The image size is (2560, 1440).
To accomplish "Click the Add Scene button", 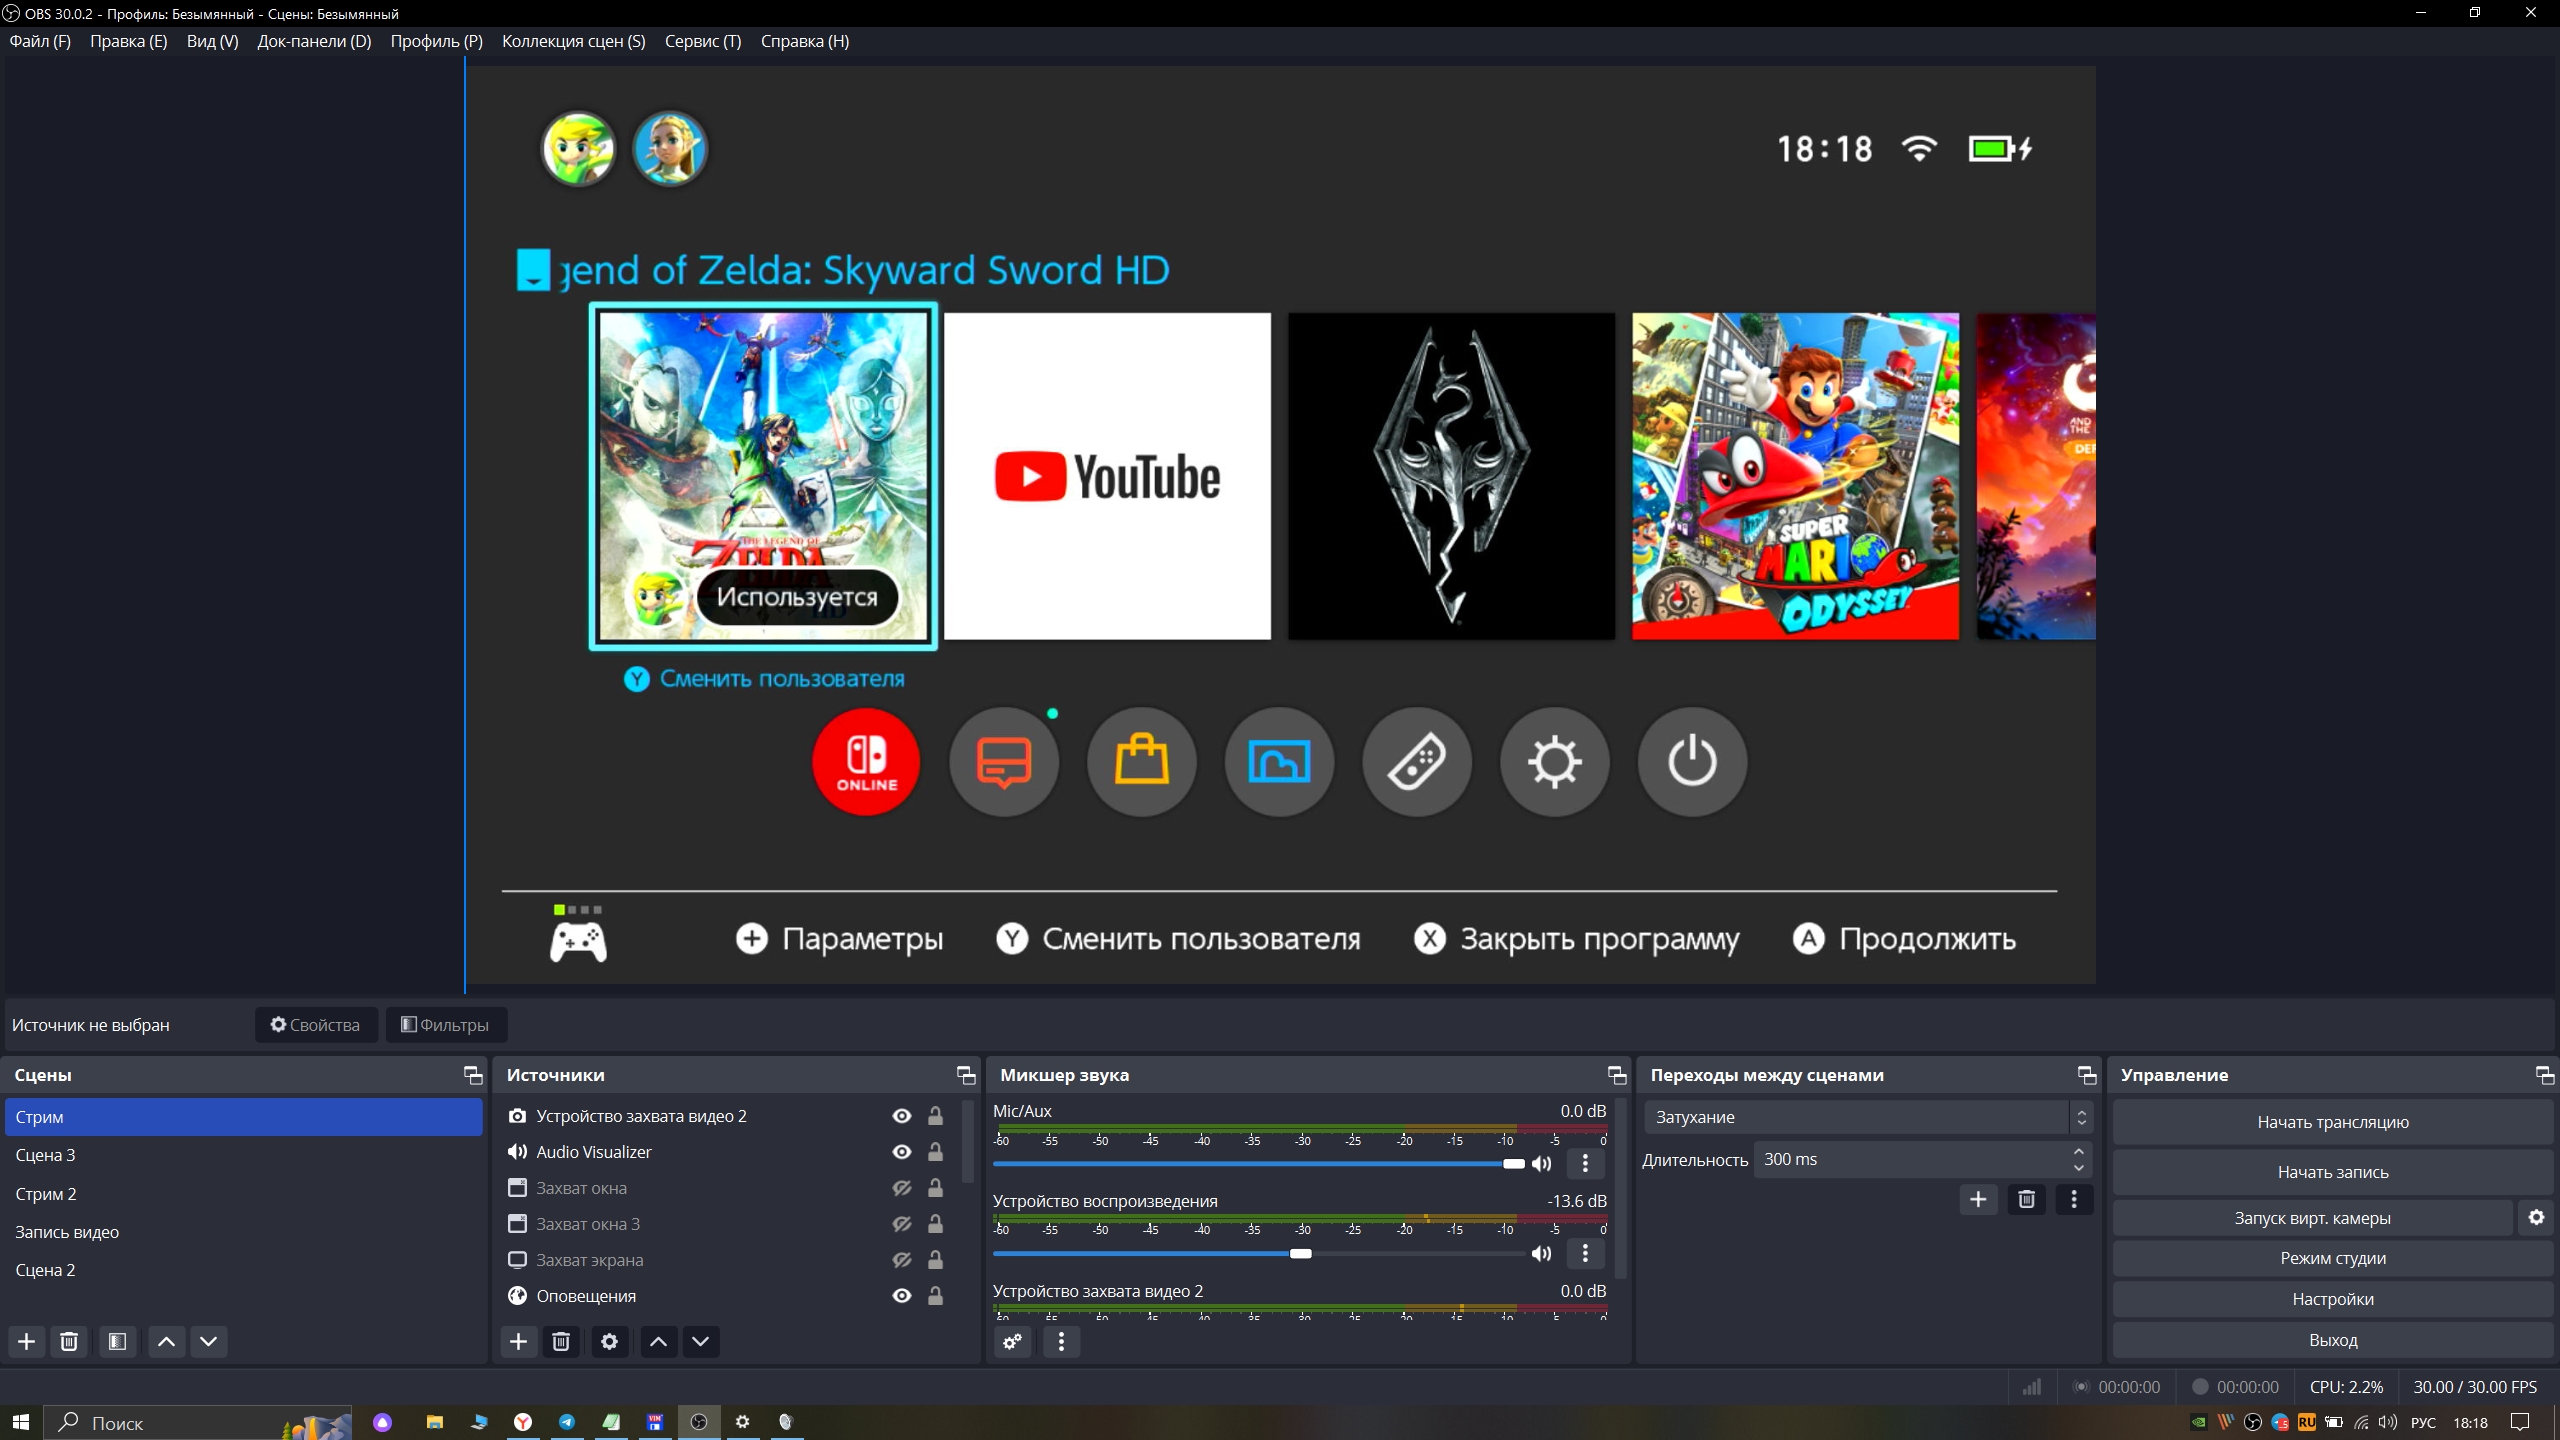I will coord(25,1340).
